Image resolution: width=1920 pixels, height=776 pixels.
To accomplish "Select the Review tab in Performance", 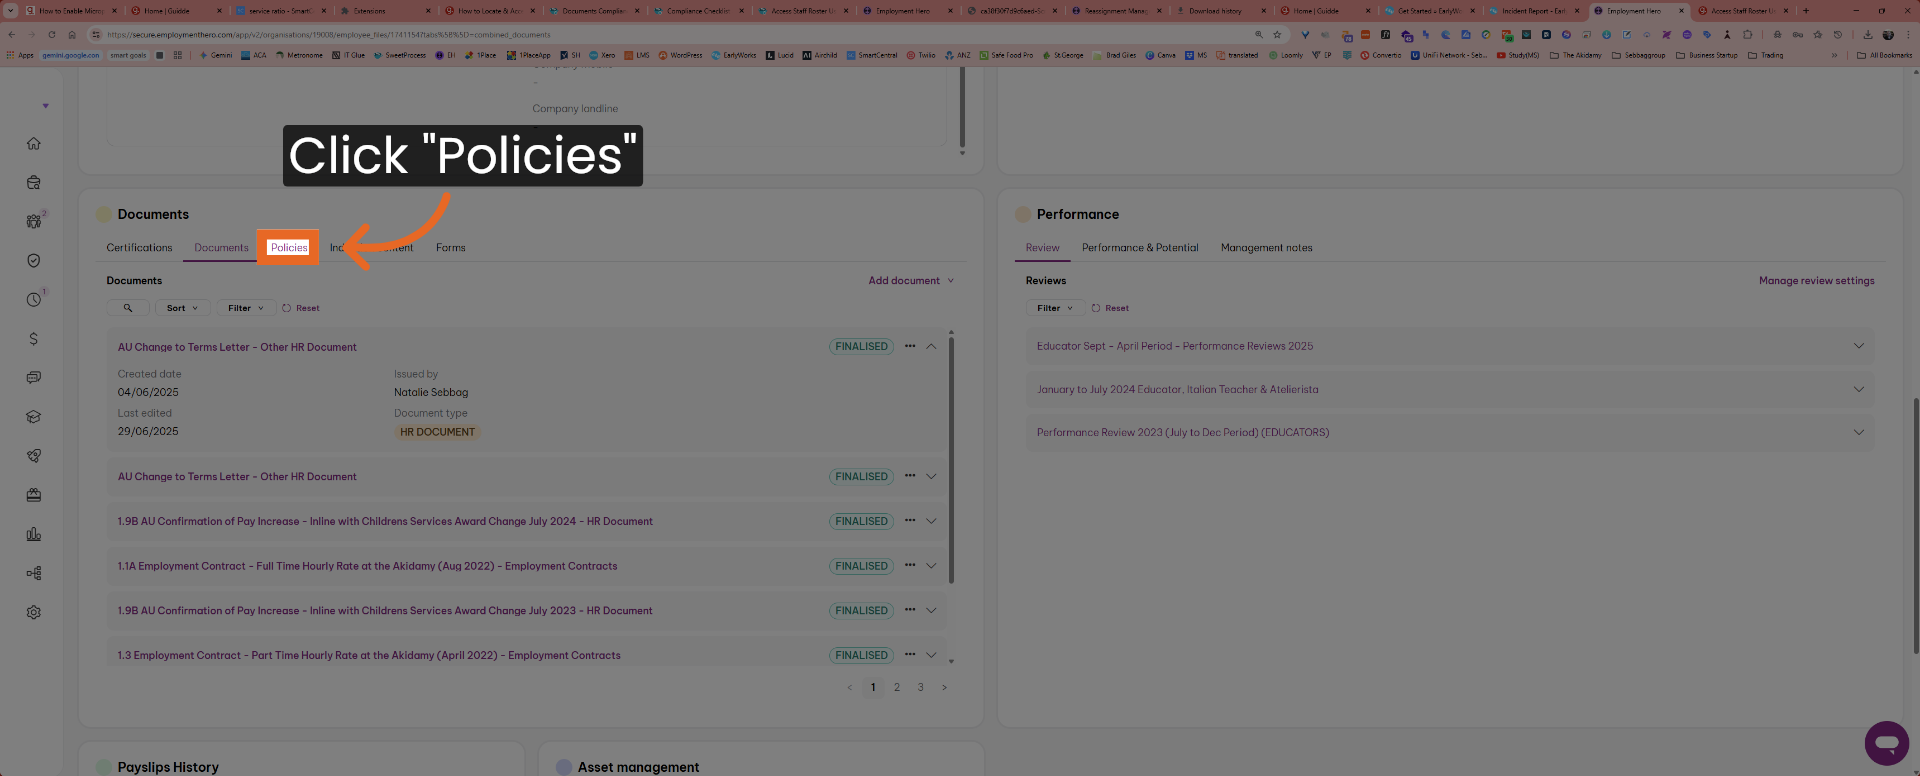I will coord(1042,248).
